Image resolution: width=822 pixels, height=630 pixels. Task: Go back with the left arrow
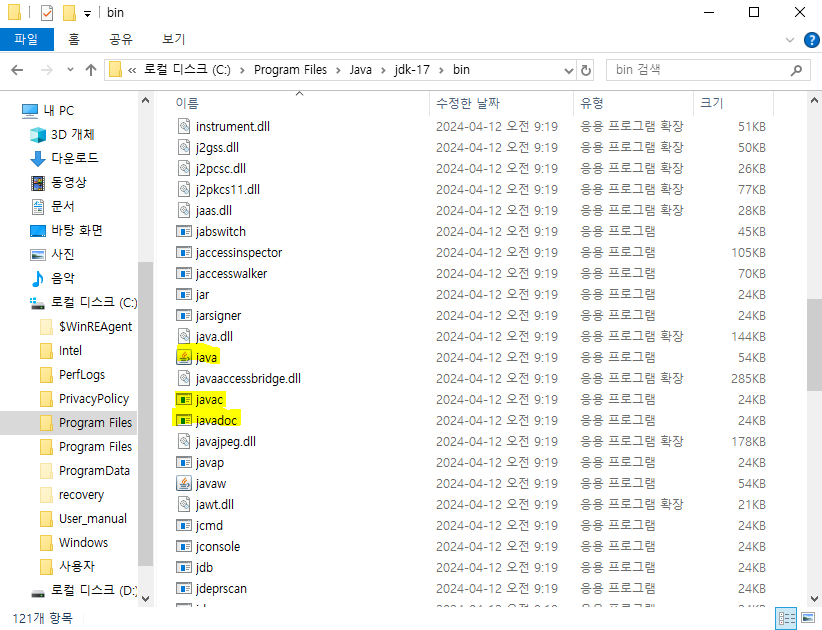pyautogui.click(x=17, y=70)
